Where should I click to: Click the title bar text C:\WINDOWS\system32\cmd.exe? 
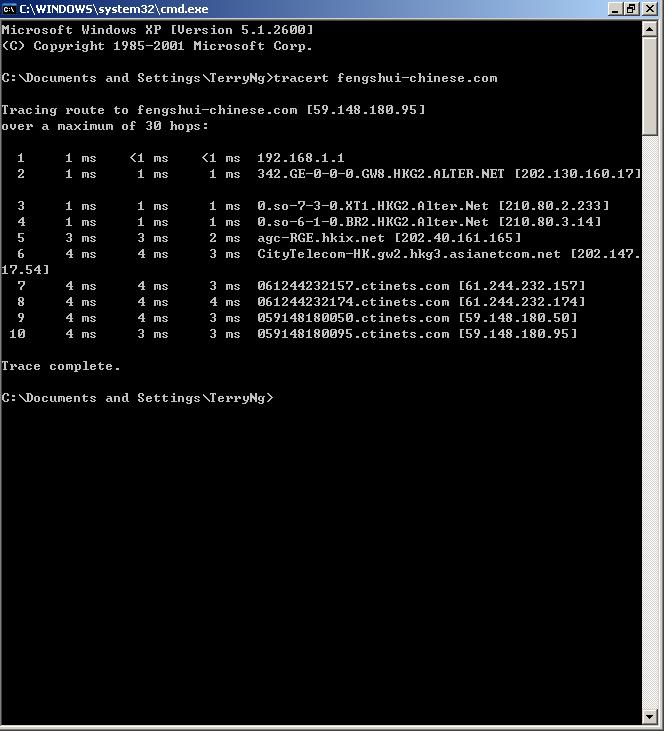click(x=114, y=9)
